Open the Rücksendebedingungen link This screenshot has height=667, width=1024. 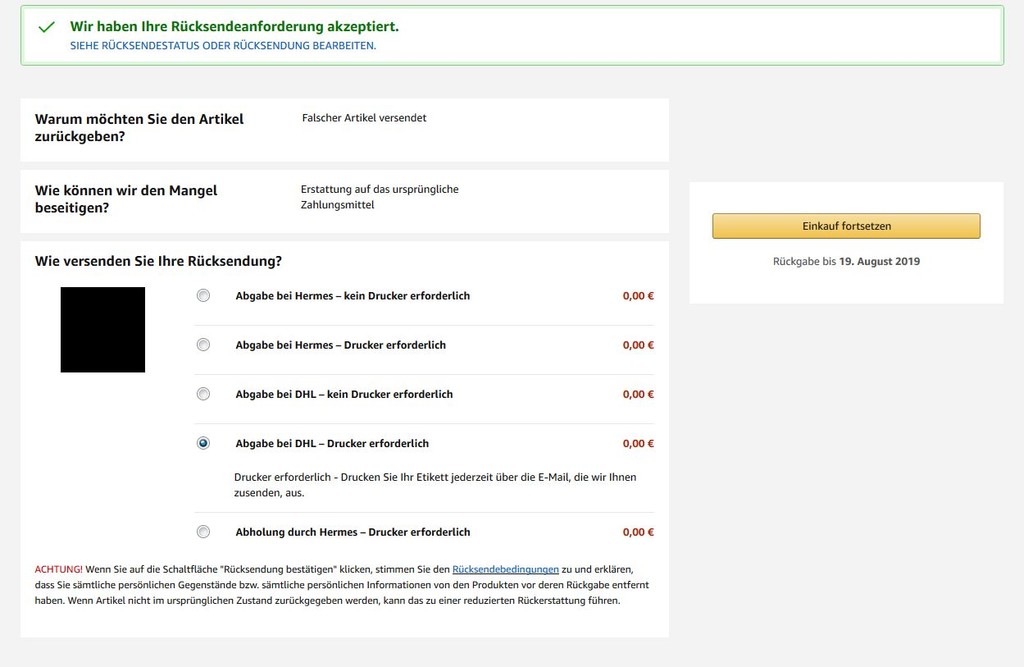[505, 570]
